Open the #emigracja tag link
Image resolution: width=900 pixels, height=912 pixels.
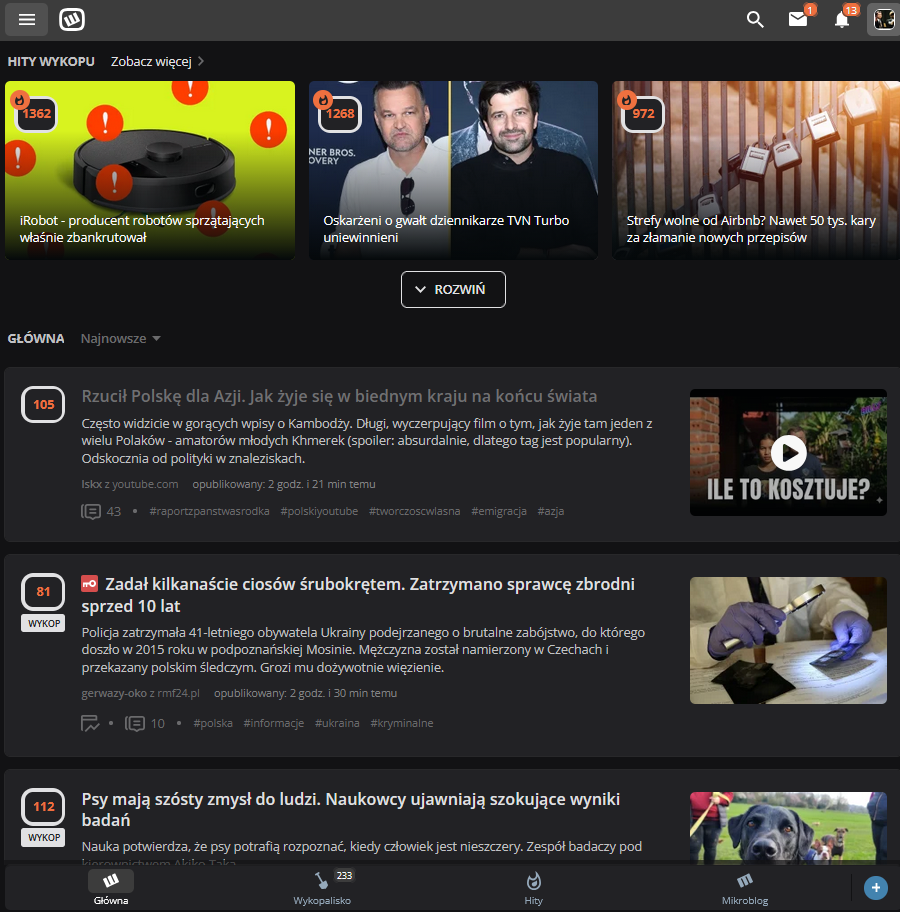(499, 511)
